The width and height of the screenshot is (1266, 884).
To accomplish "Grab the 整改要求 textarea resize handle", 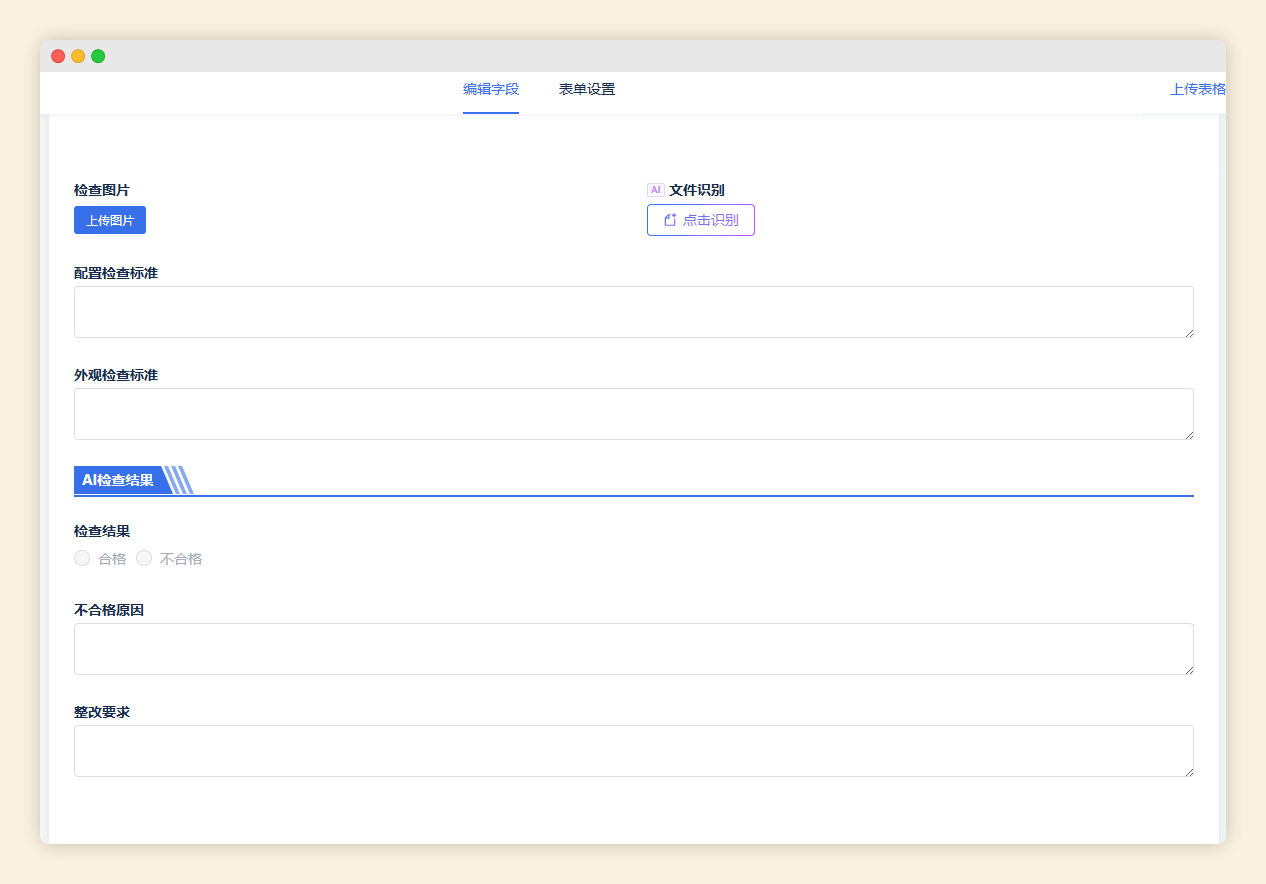I will click(x=1188, y=771).
